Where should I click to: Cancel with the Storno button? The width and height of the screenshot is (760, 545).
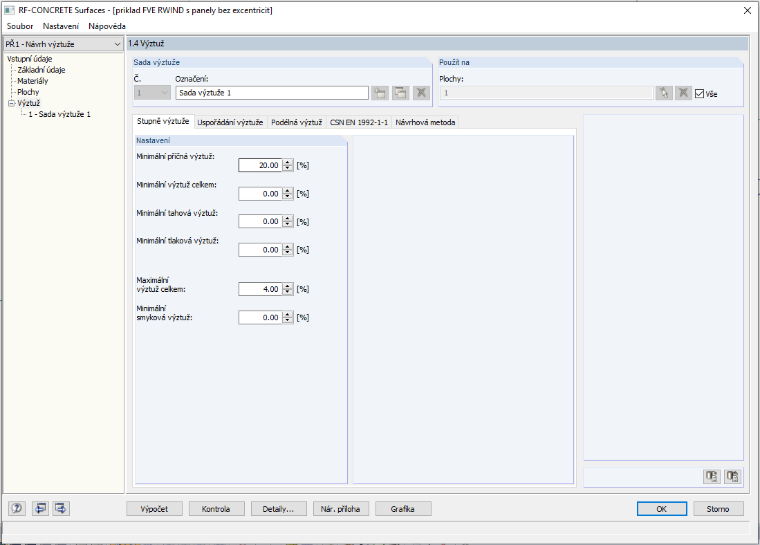click(x=718, y=509)
